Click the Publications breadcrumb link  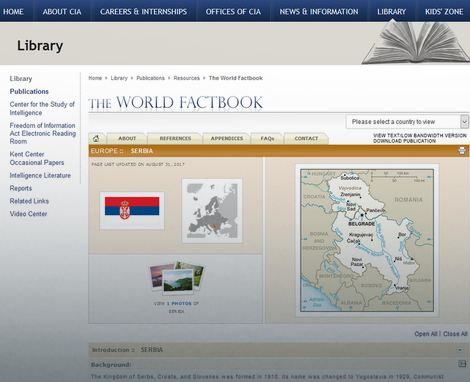click(x=150, y=78)
